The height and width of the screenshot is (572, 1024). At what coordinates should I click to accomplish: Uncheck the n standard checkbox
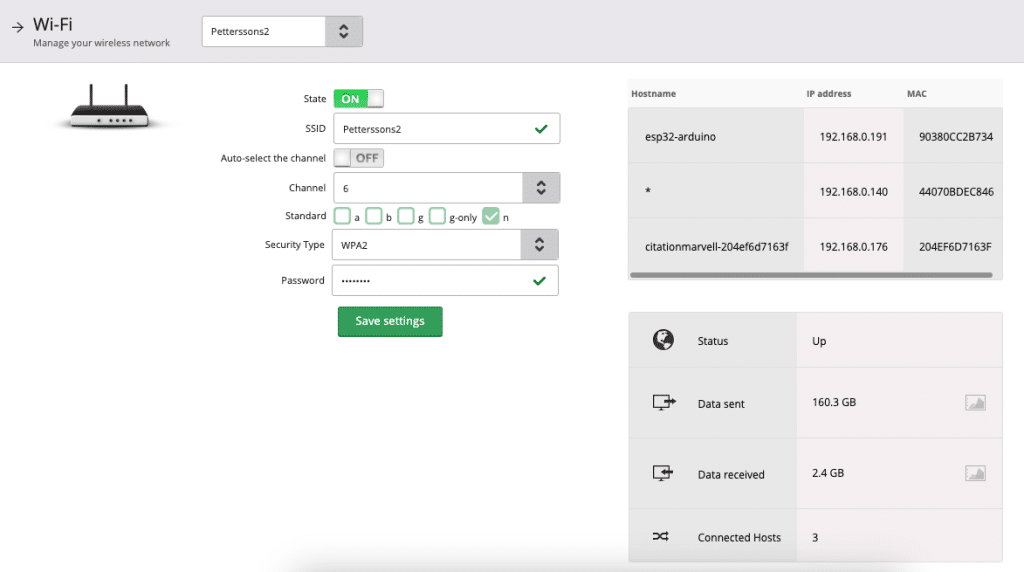pos(491,216)
